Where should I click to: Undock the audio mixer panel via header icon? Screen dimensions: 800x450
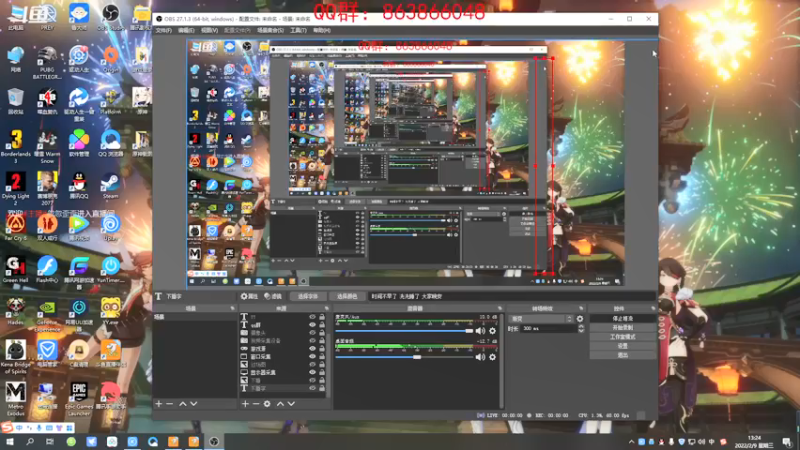point(499,308)
